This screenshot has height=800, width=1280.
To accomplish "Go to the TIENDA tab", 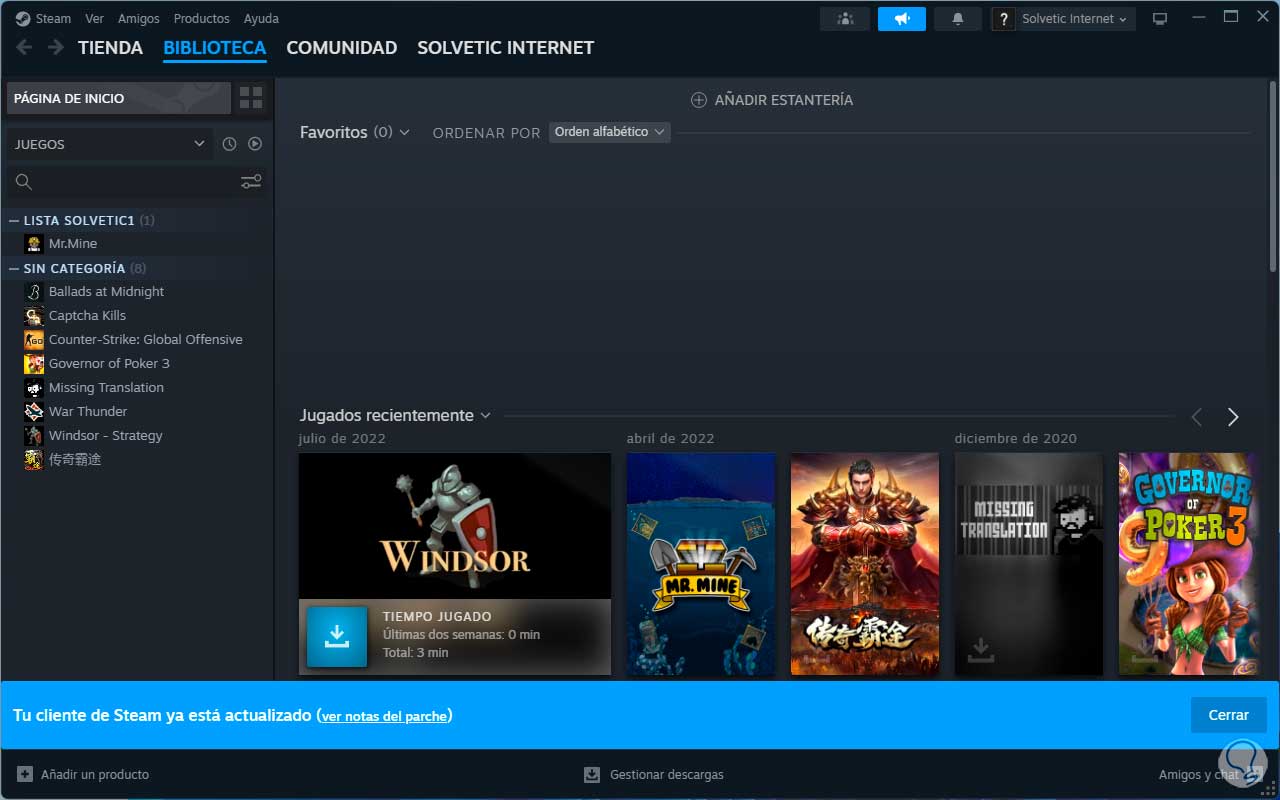I will 110,47.
